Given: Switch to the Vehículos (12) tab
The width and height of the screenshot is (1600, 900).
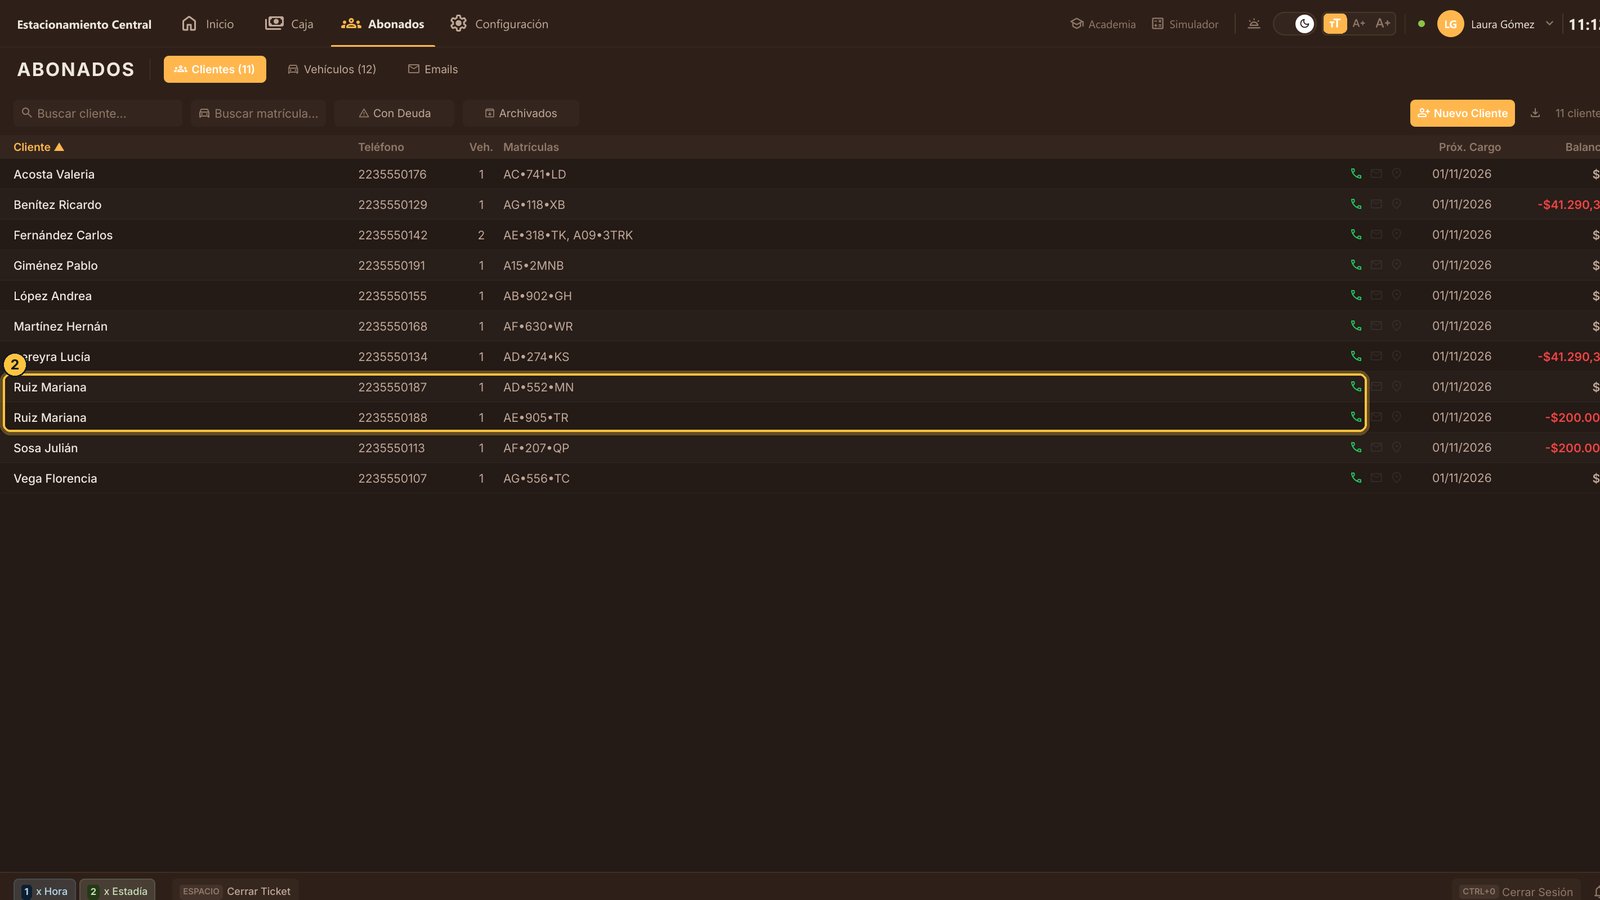Looking at the screenshot, I should click(x=332, y=69).
